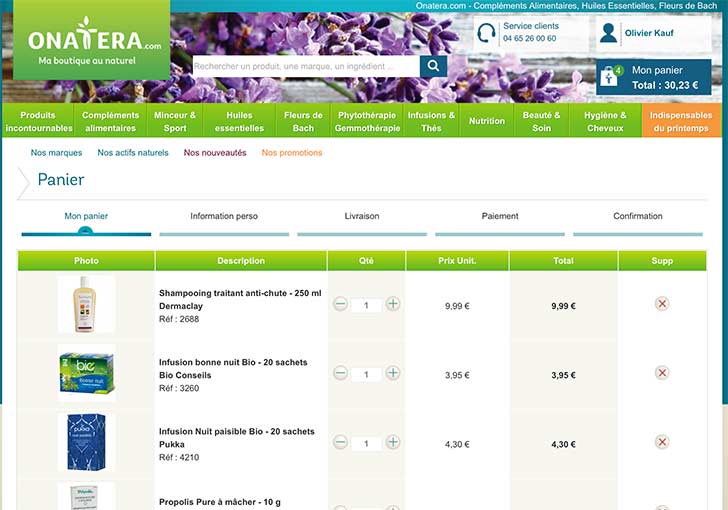Open Compléments alimentaires menu
This screenshot has width=728, height=510.
coord(110,121)
